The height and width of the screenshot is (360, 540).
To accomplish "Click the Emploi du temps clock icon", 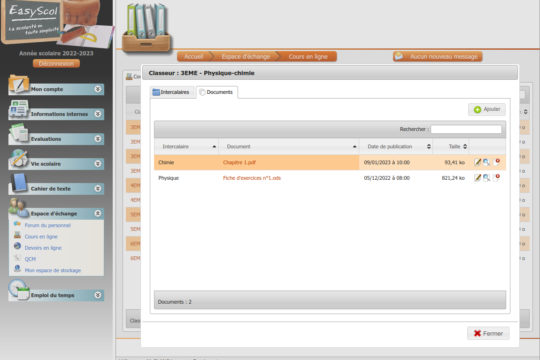I will (19, 289).
